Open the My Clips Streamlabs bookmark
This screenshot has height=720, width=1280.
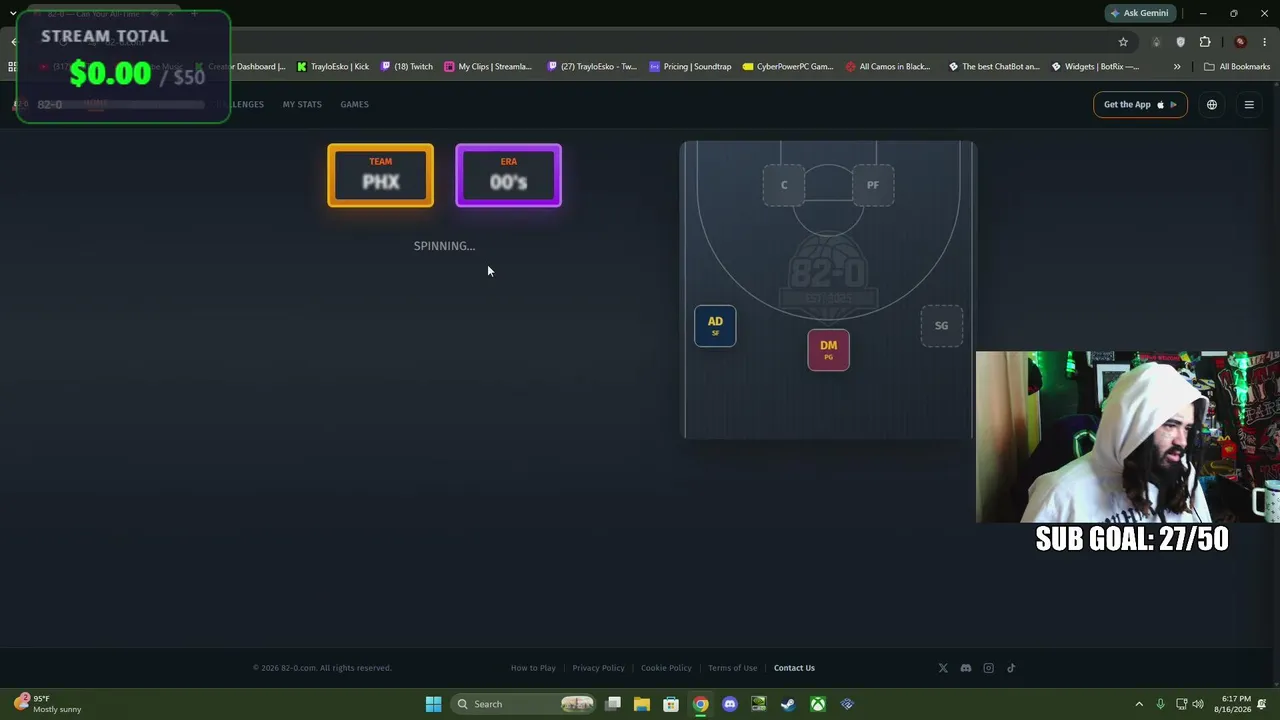(x=488, y=67)
